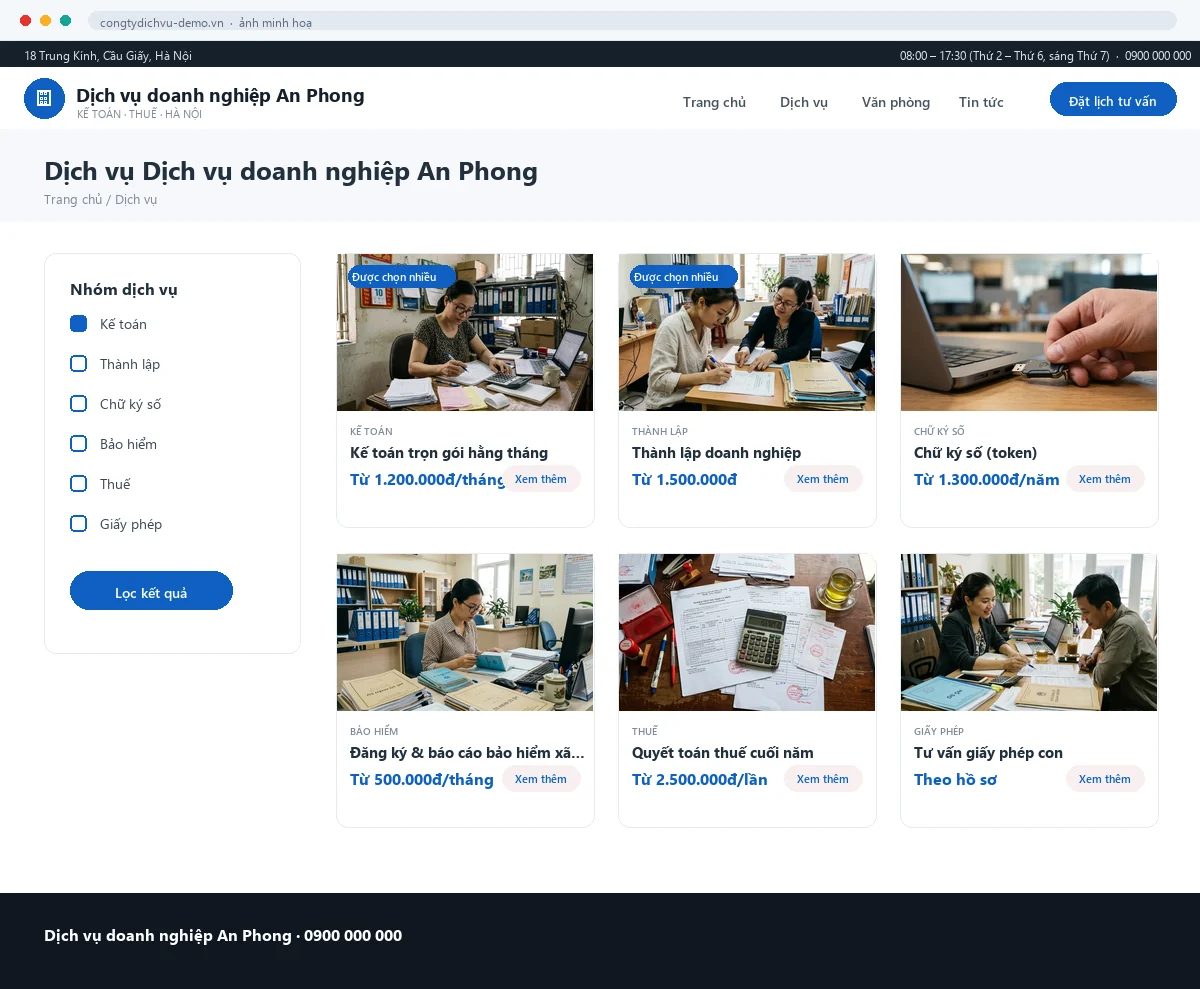Image resolution: width=1200 pixels, height=989 pixels.
Task: Click the Chữ ký số (token) title
Action: (x=976, y=453)
